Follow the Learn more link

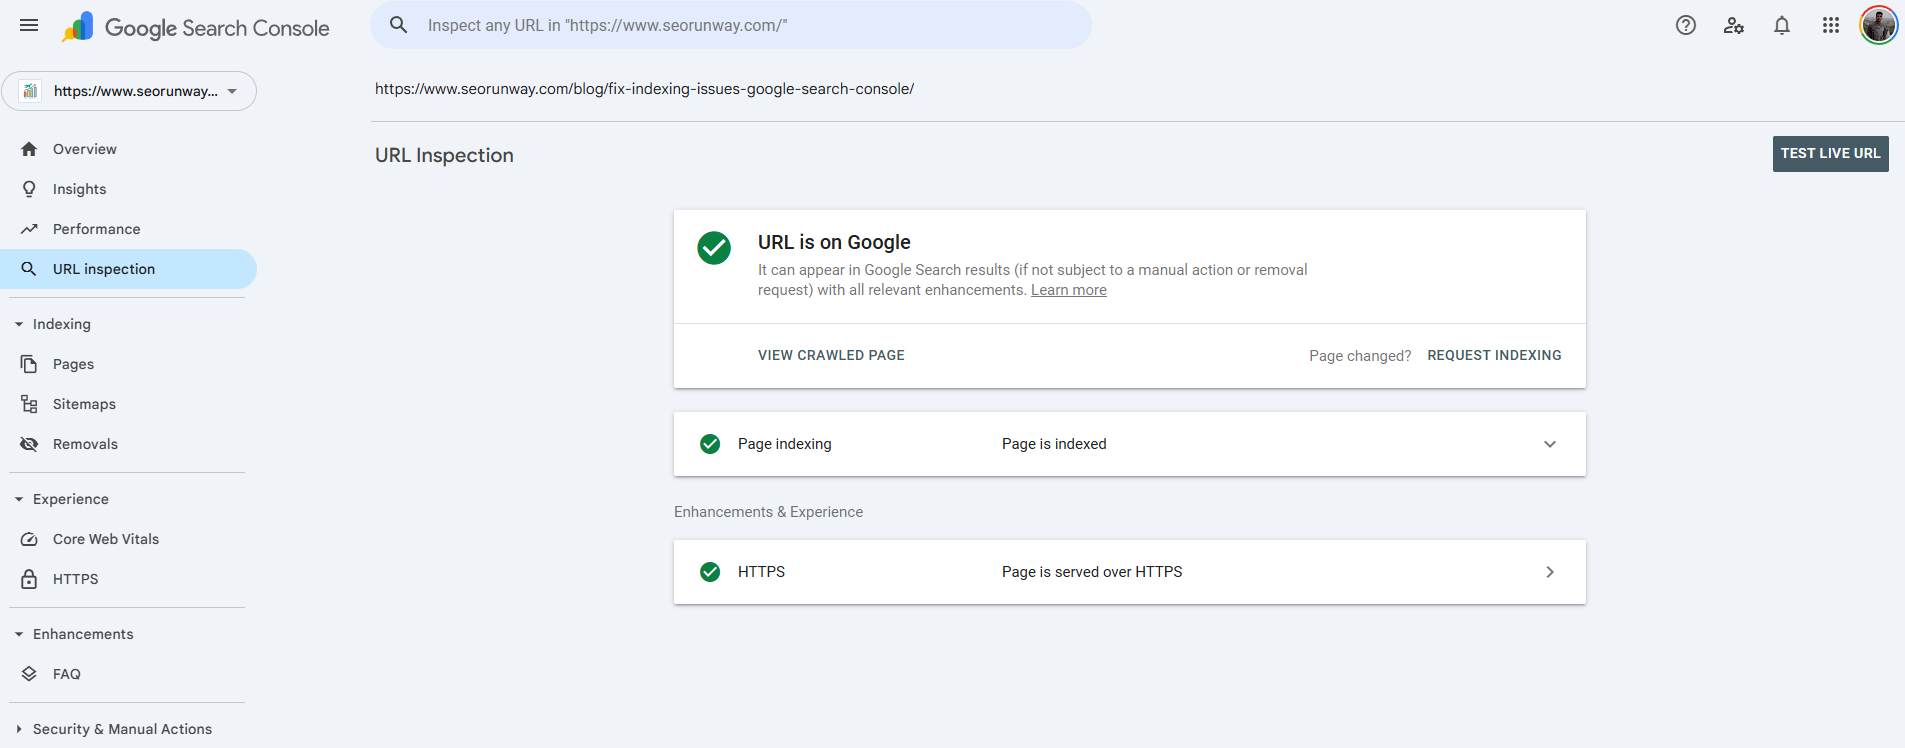click(1068, 290)
